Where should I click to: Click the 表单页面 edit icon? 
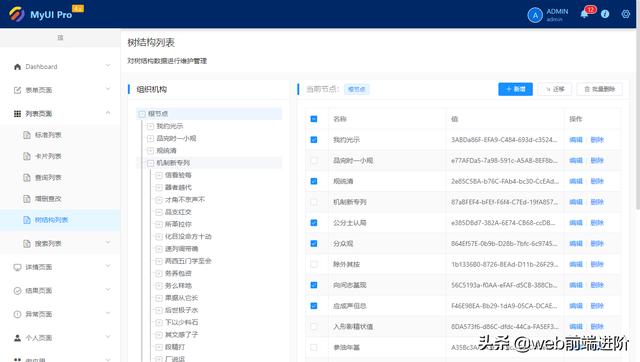[x=17, y=90]
